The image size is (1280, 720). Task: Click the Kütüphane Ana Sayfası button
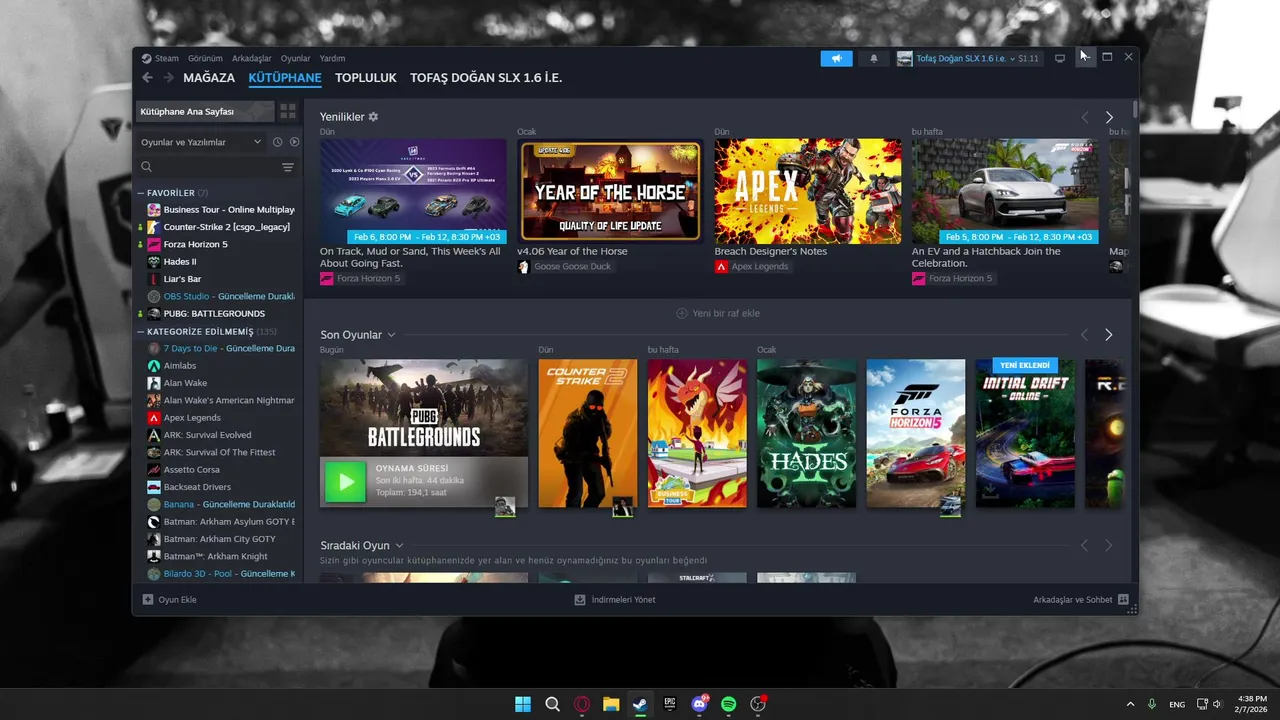click(x=205, y=111)
